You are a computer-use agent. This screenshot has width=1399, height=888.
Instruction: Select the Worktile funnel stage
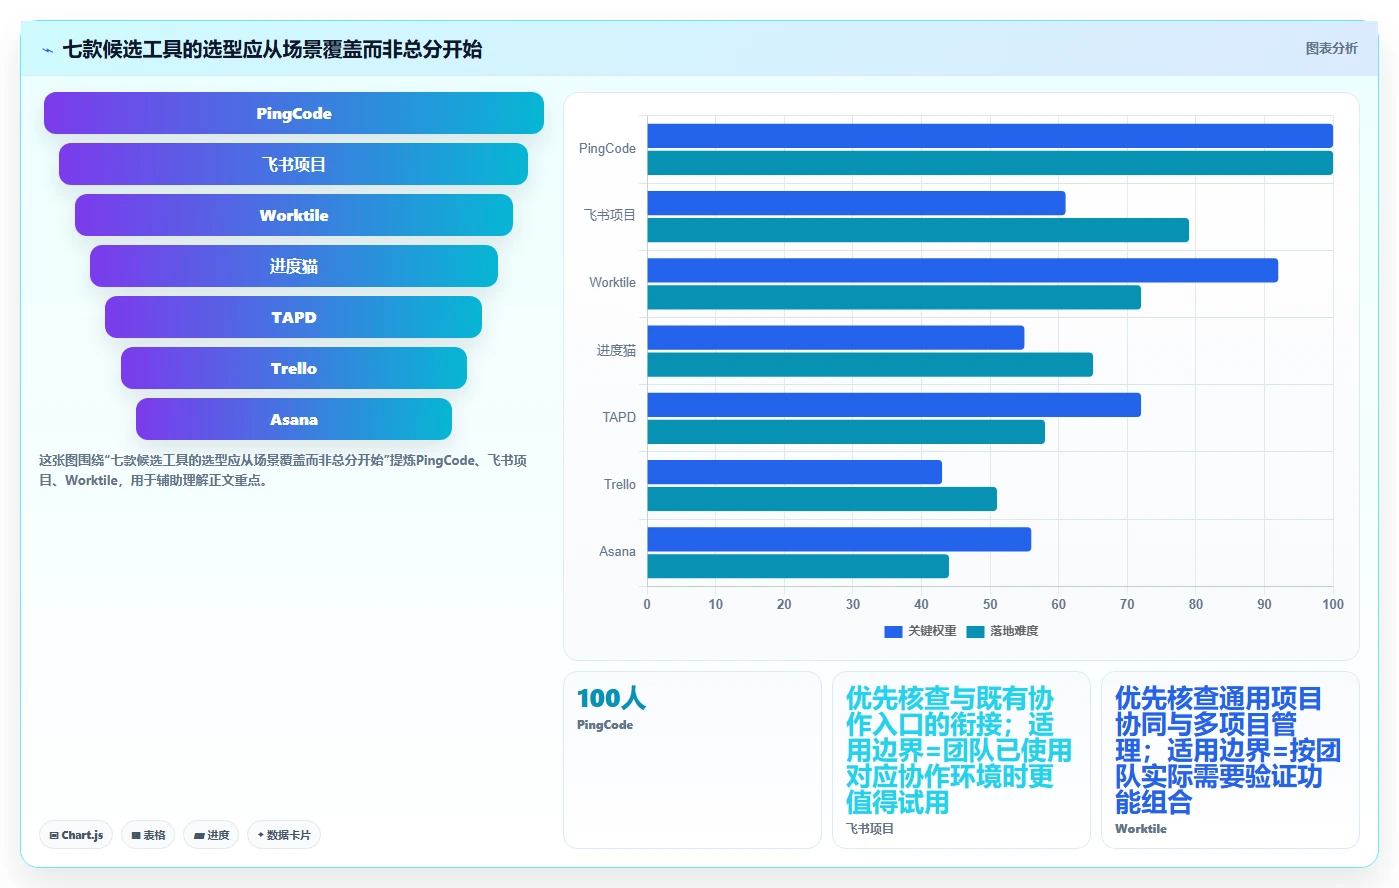tap(294, 215)
